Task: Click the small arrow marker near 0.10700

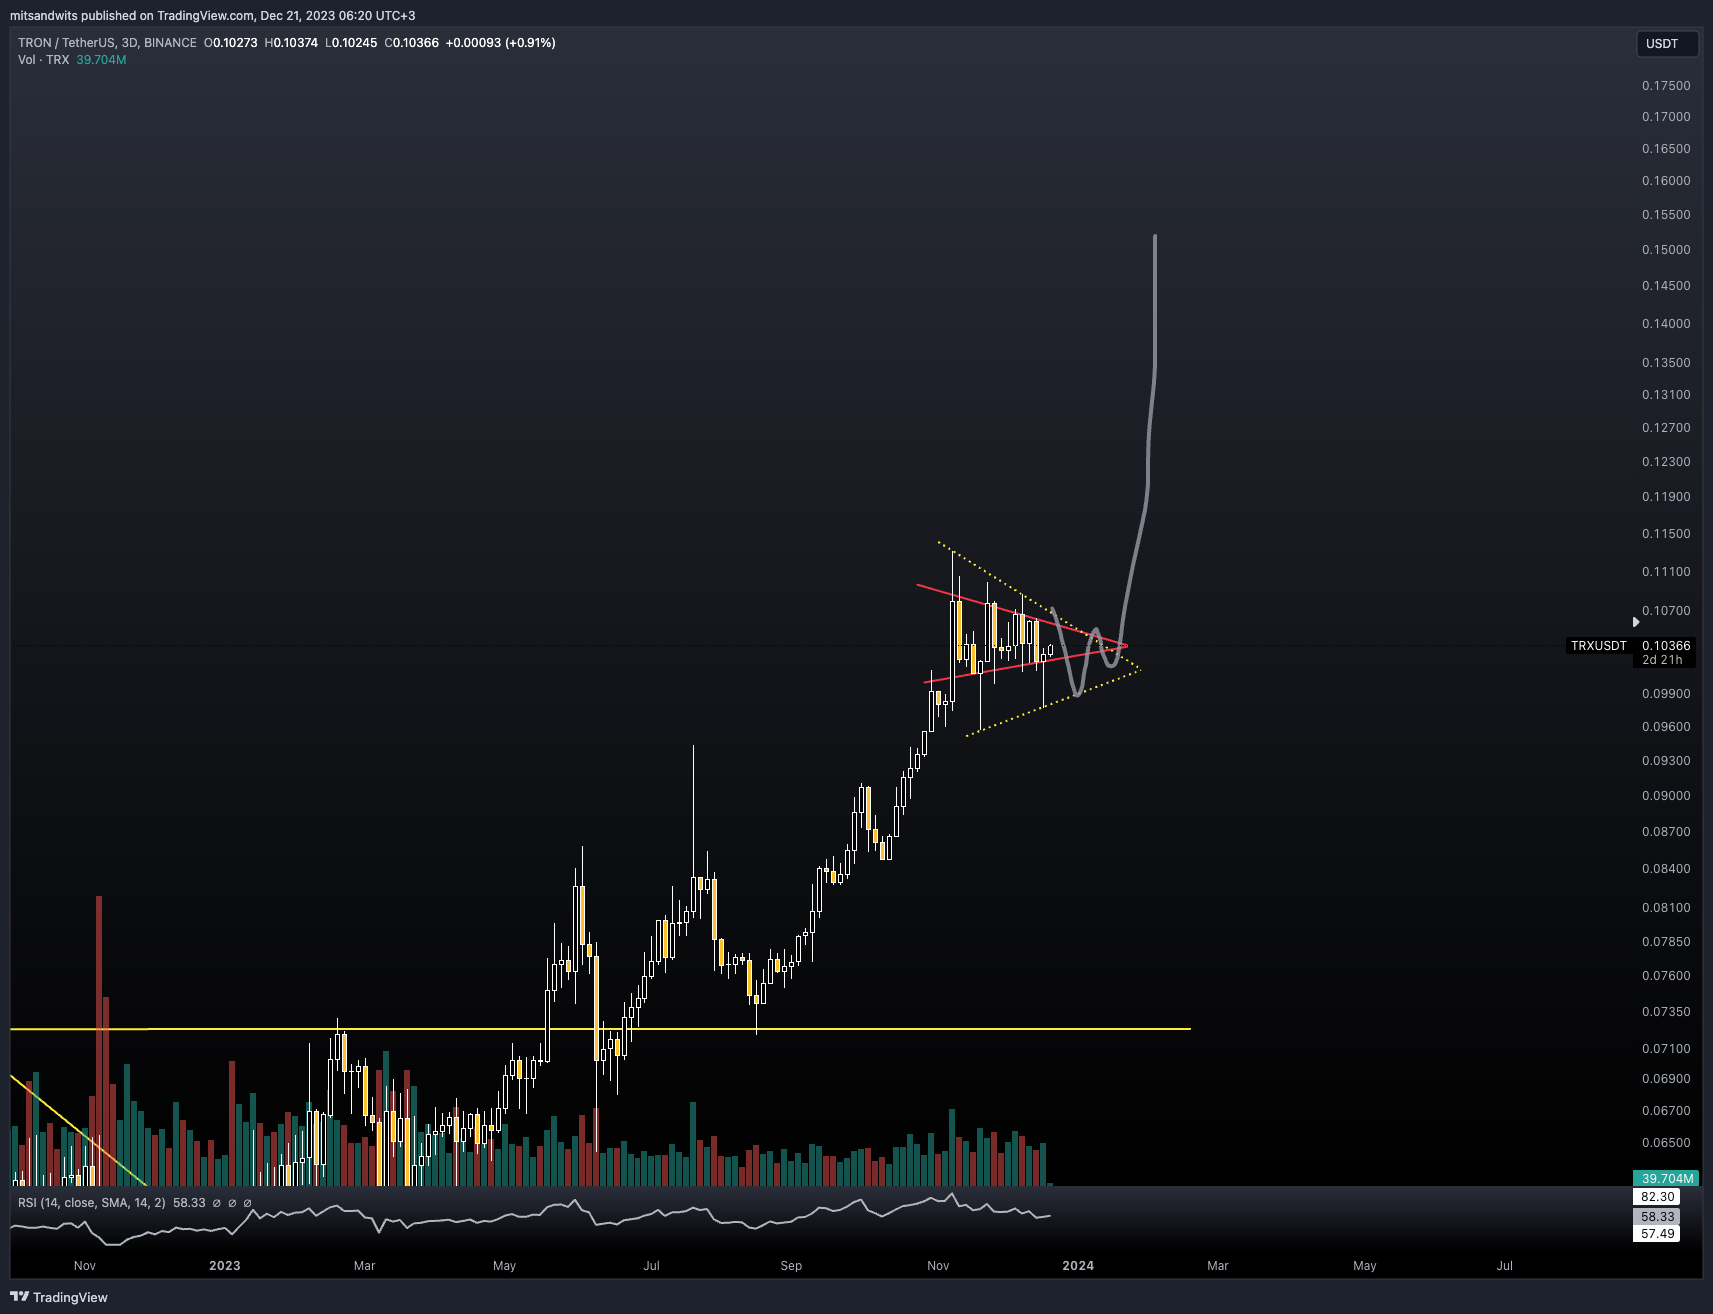Action: [1636, 622]
